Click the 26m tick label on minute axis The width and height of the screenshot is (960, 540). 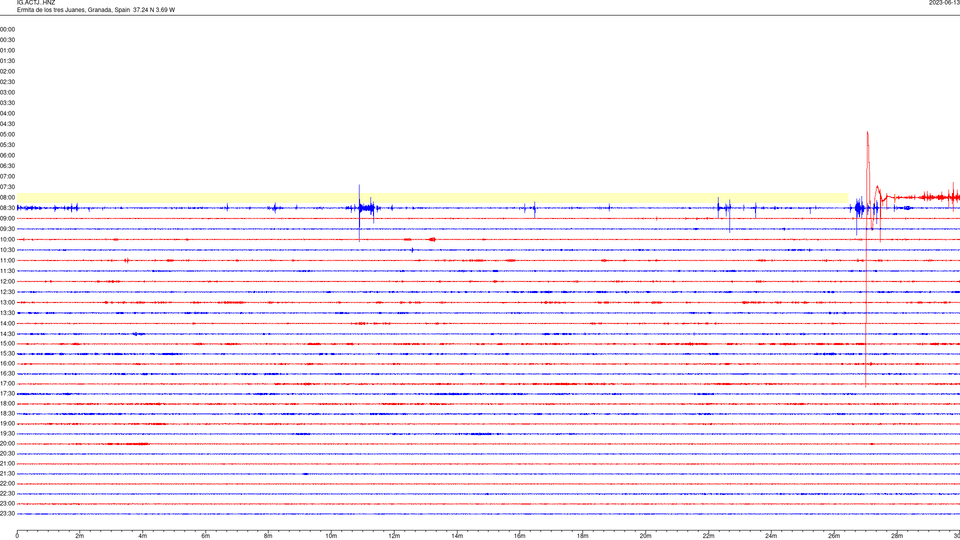click(834, 536)
